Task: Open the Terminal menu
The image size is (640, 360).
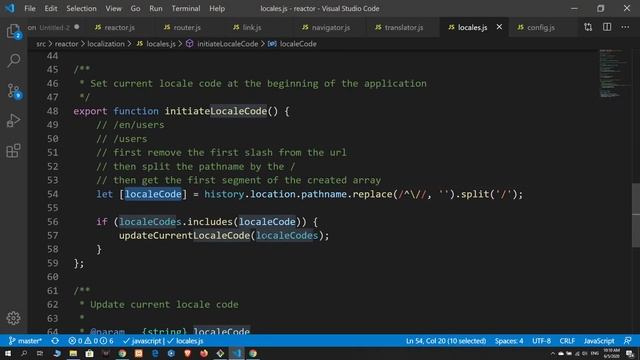Action: 186,8
